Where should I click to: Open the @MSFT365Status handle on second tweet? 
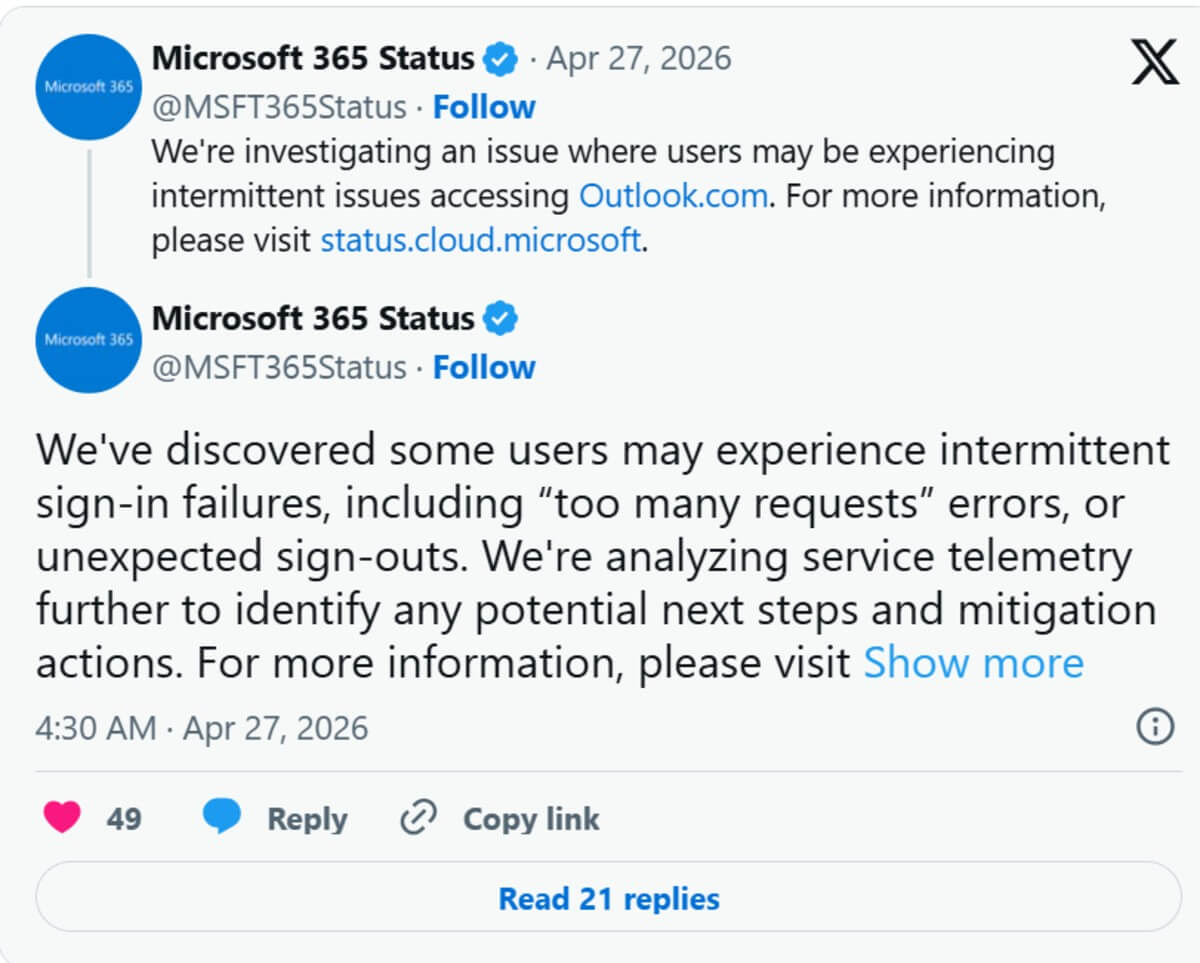click(x=278, y=367)
